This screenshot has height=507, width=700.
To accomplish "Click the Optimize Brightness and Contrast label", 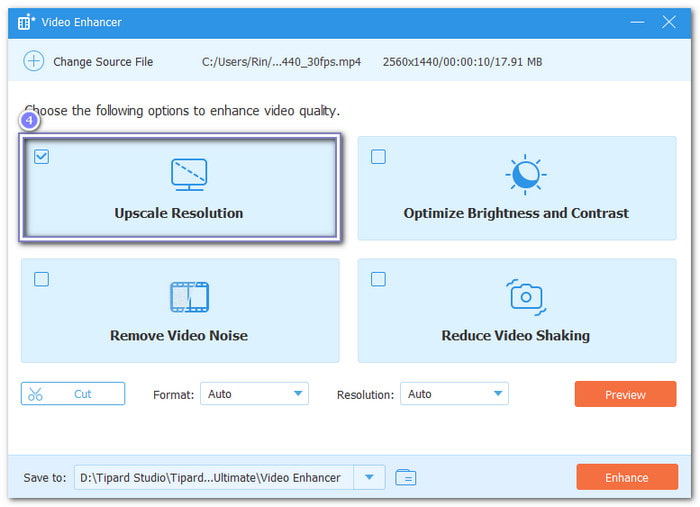I will [x=516, y=213].
